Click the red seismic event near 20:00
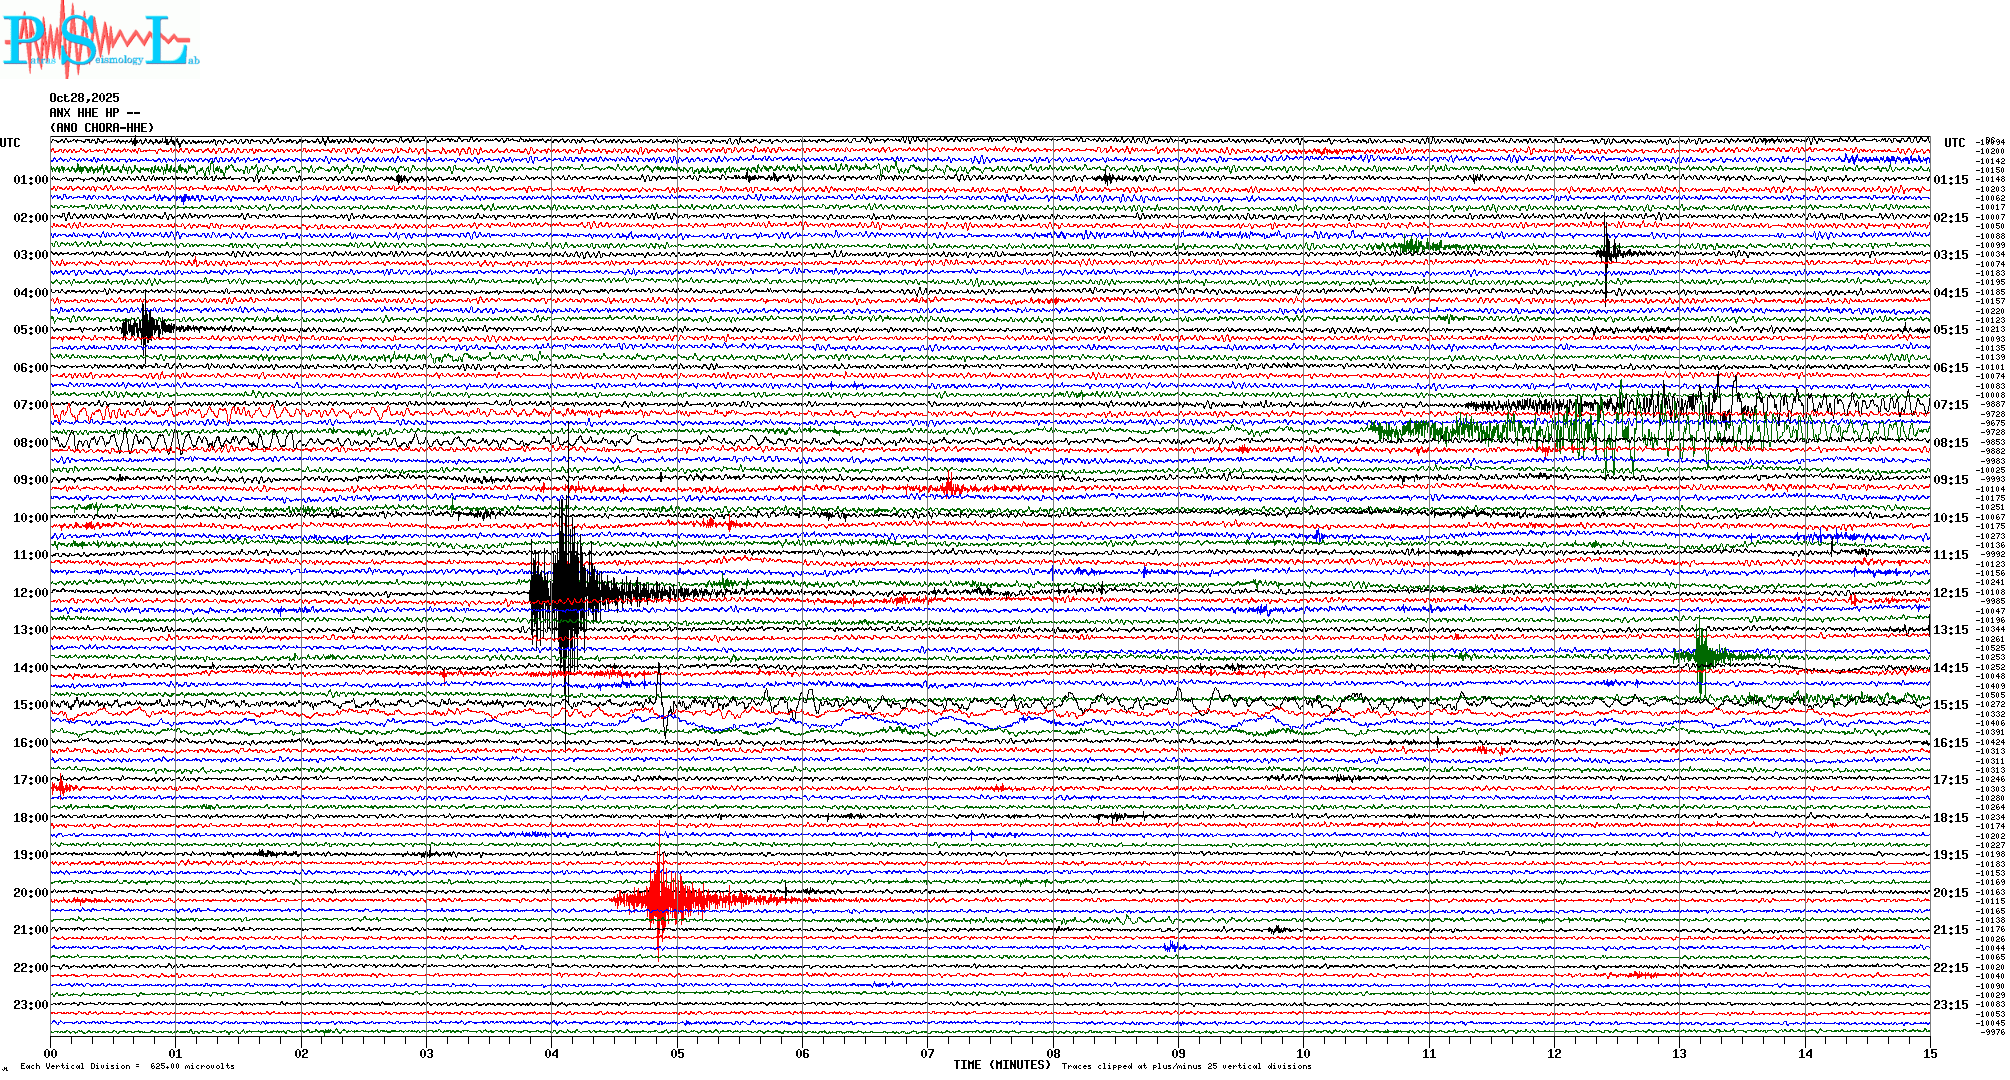 (x=660, y=898)
